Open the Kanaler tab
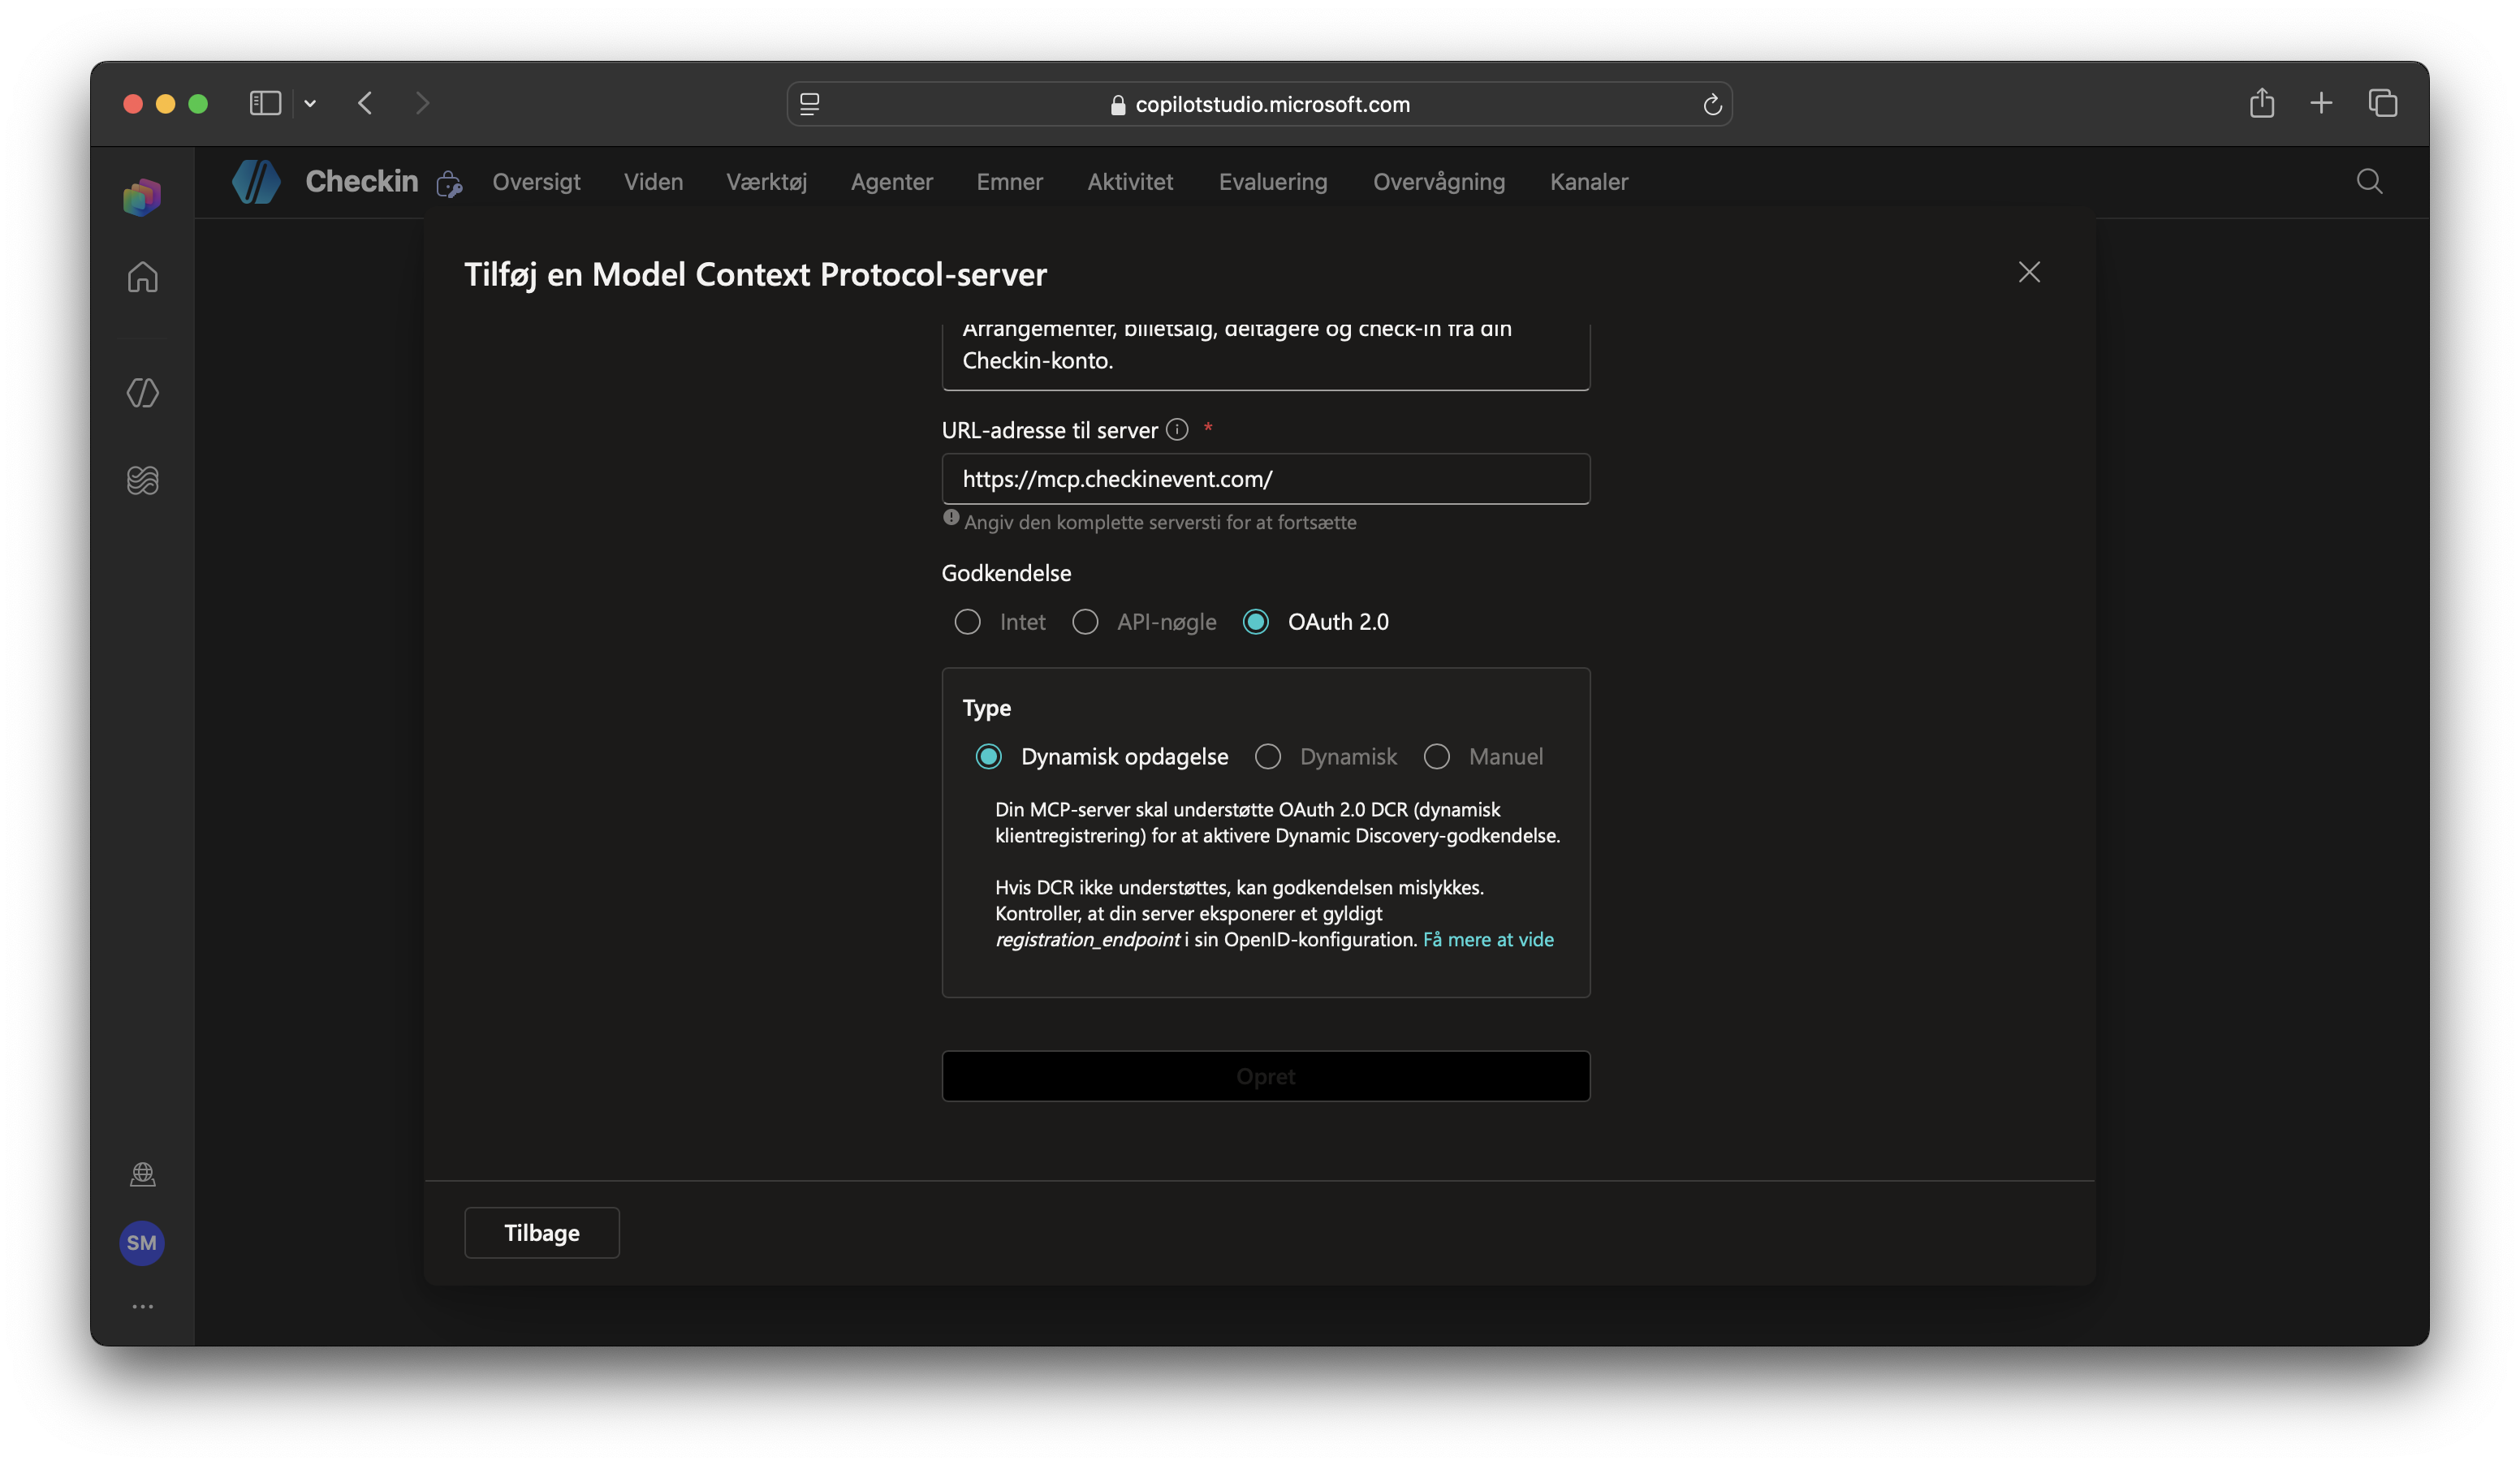 (1588, 182)
